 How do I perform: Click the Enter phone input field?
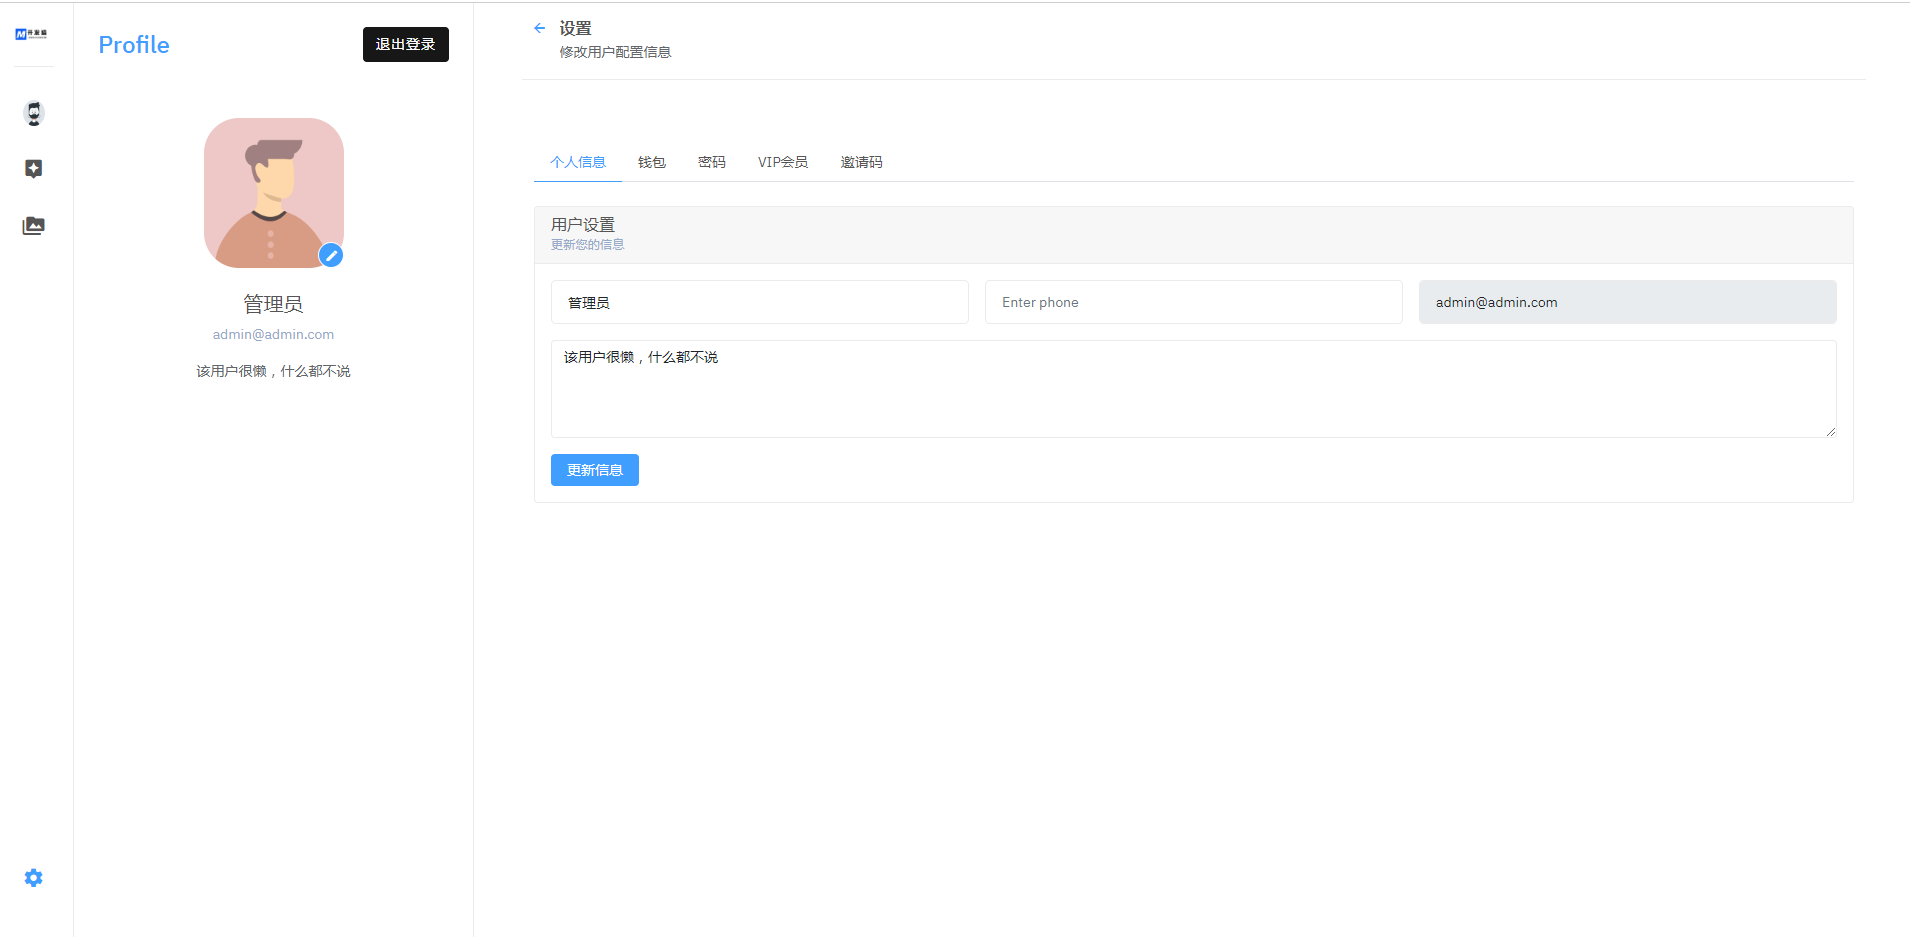[1193, 302]
